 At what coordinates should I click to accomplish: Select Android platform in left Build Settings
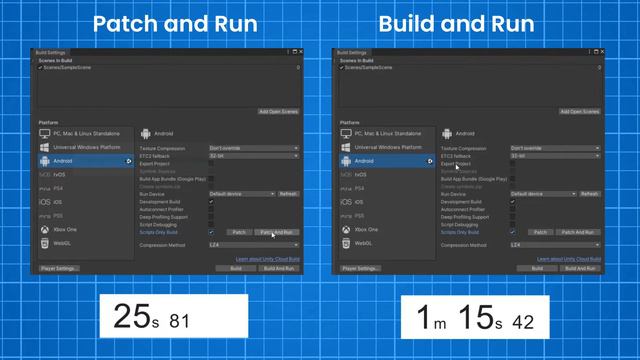(x=86, y=161)
